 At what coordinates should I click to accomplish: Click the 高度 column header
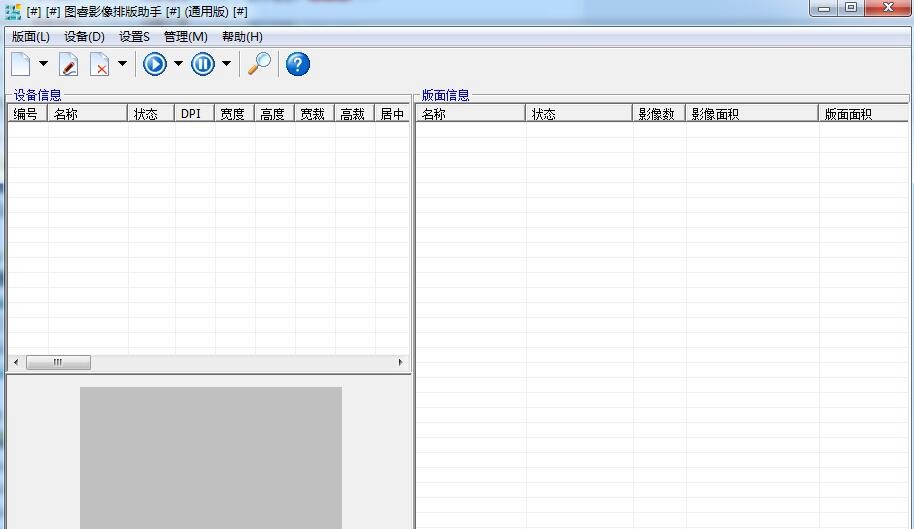[x=275, y=114]
